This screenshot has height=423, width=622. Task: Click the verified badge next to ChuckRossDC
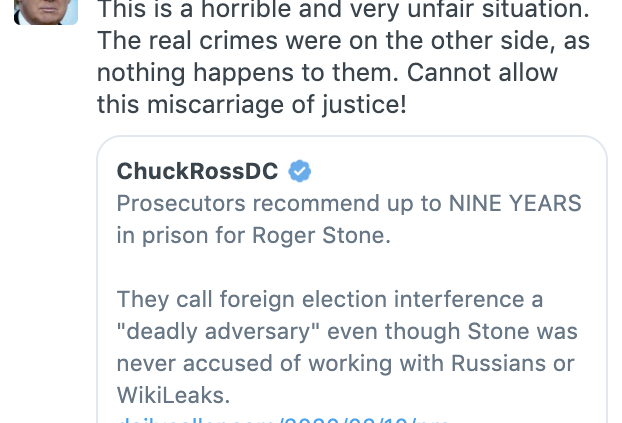(x=299, y=172)
